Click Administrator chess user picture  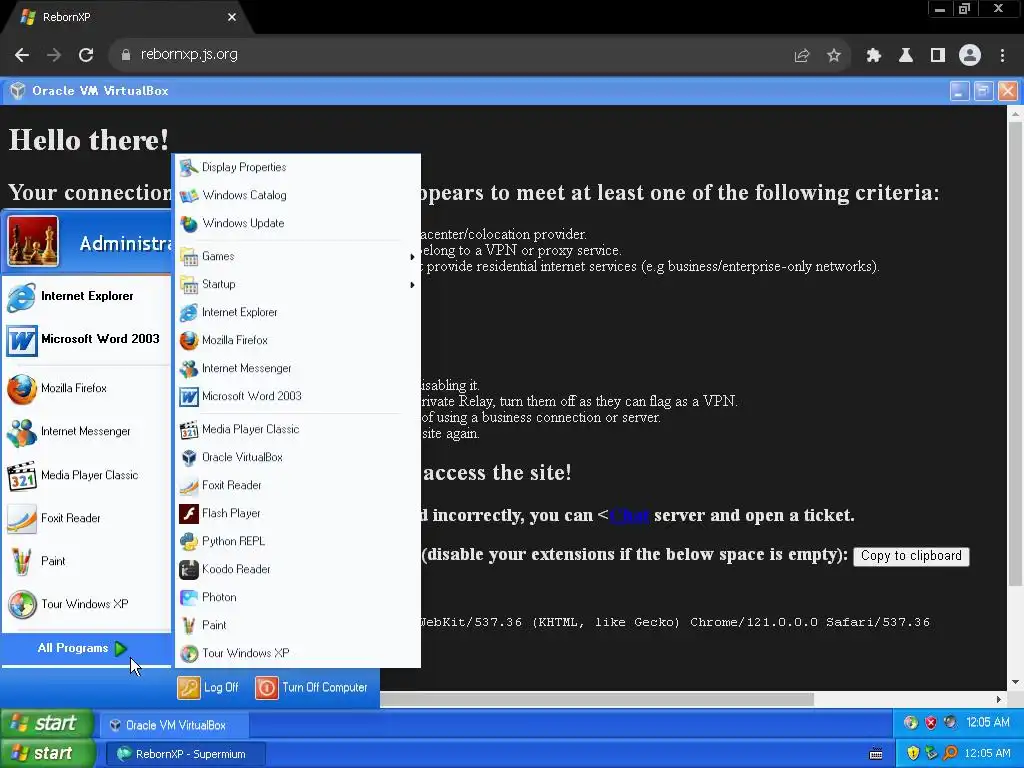click(x=33, y=242)
